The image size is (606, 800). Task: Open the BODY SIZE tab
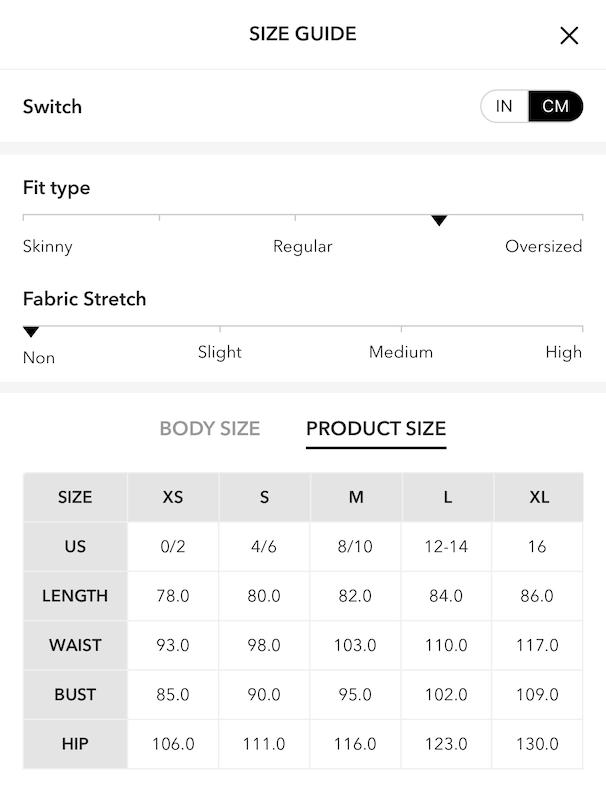(x=210, y=429)
